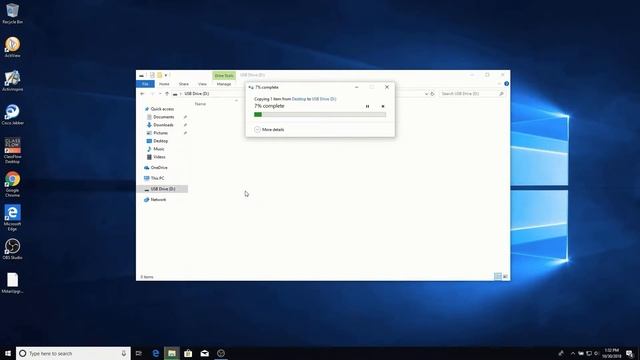
Task: Open the Windows Start menu
Action: pyautogui.click(x=8, y=353)
